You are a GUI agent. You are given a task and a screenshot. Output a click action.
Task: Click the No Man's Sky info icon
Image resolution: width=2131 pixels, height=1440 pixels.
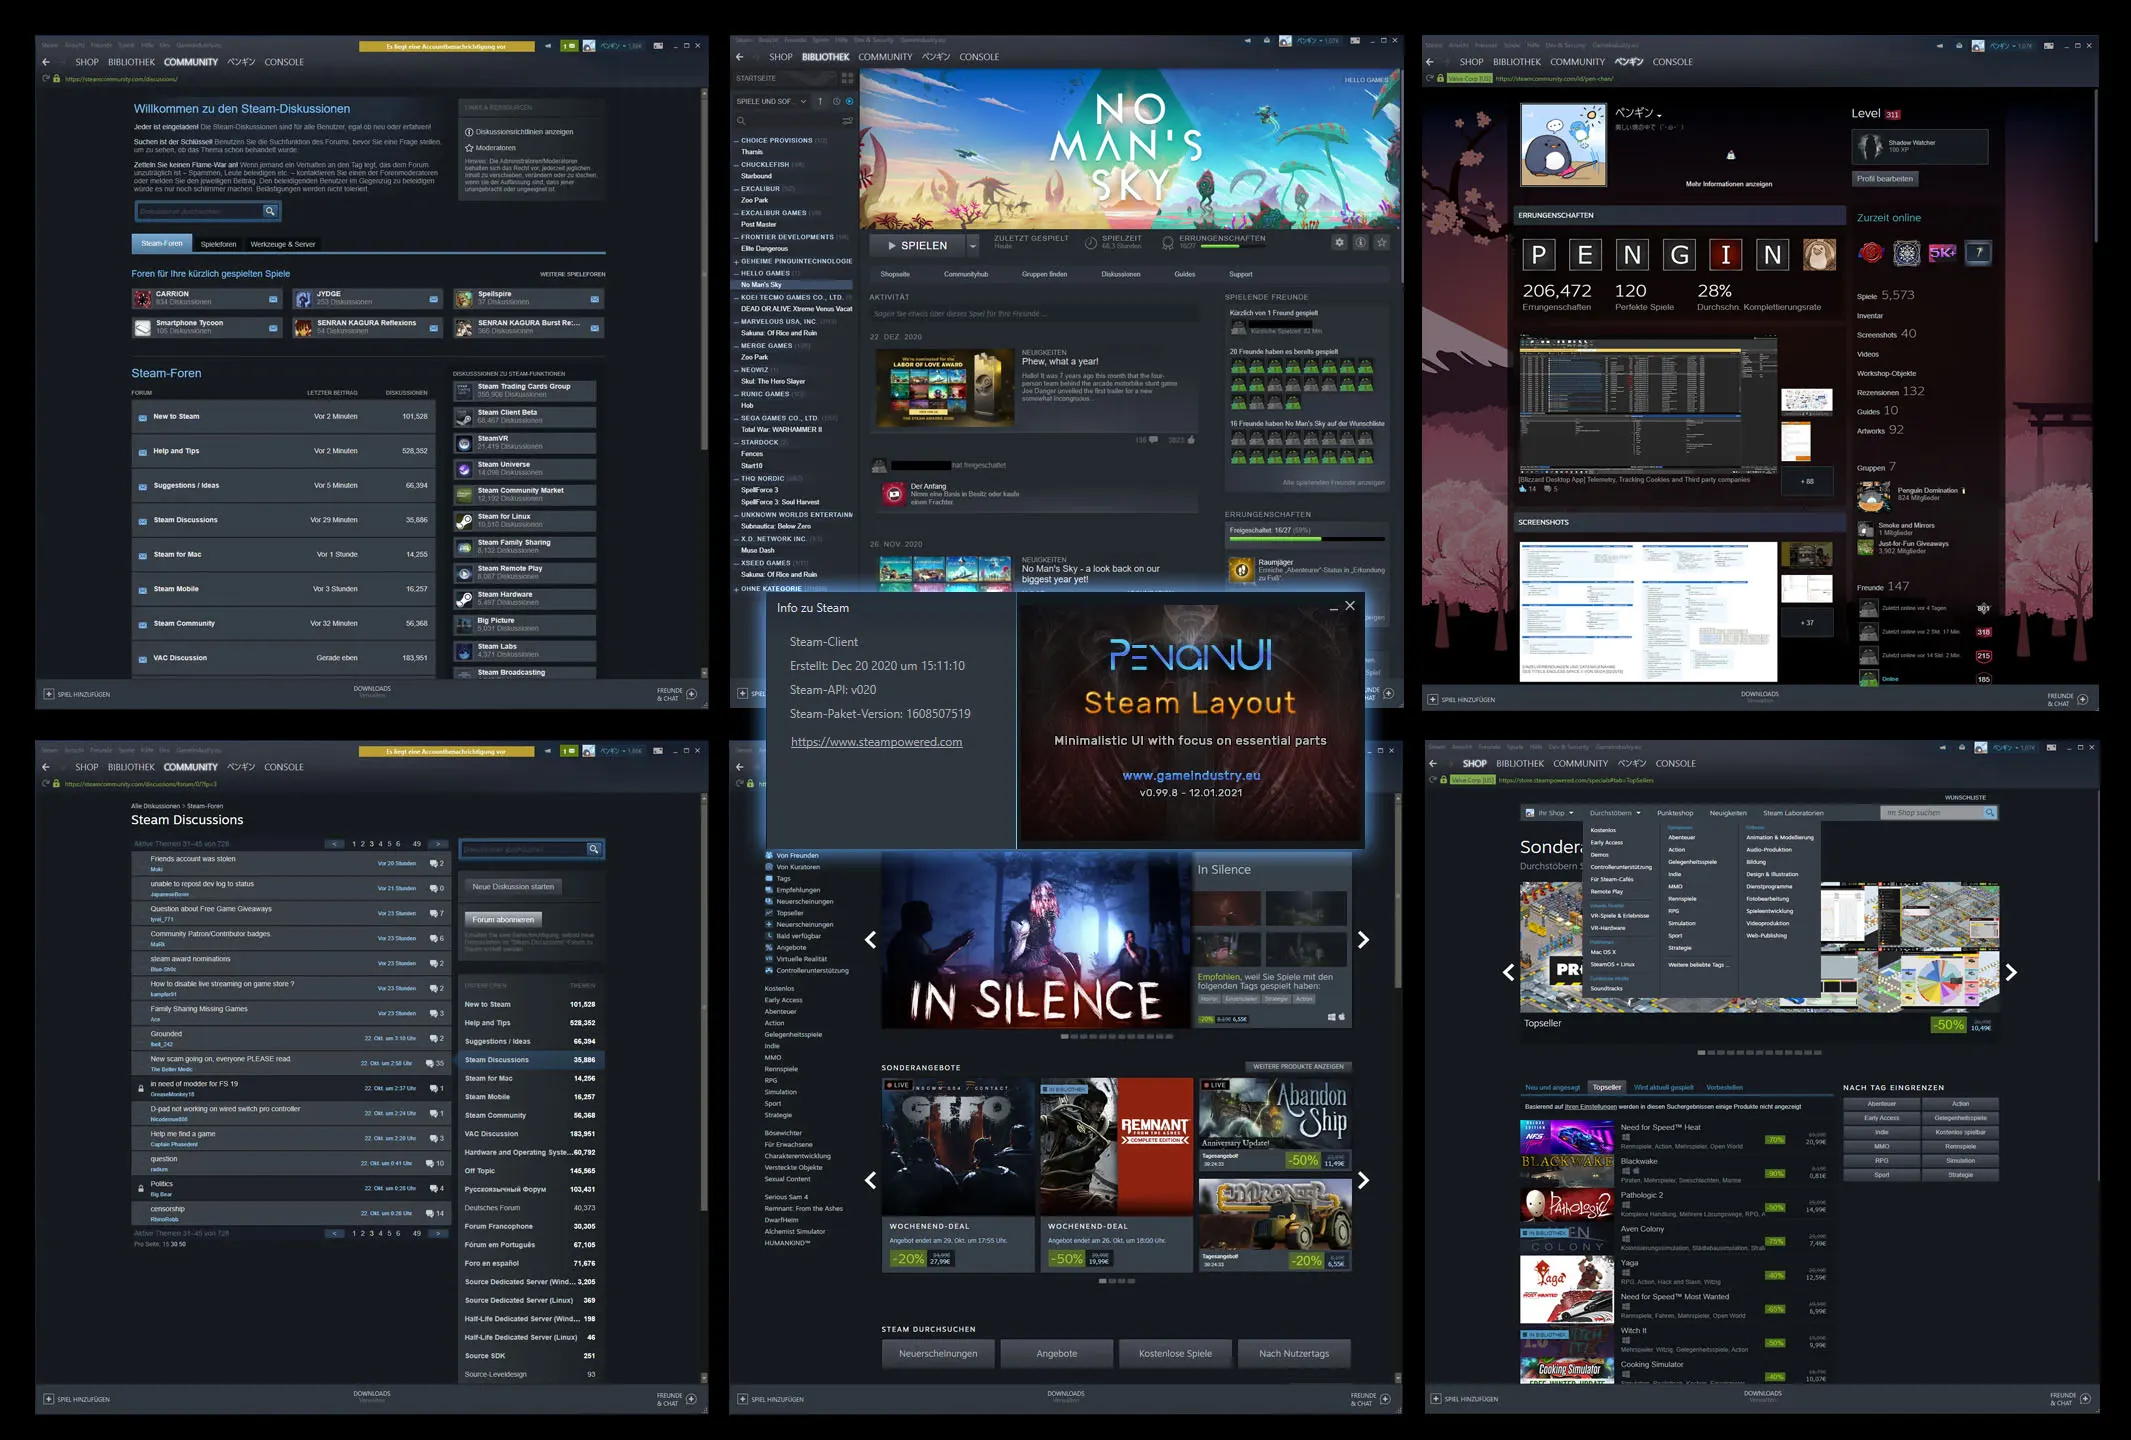click(x=1360, y=243)
